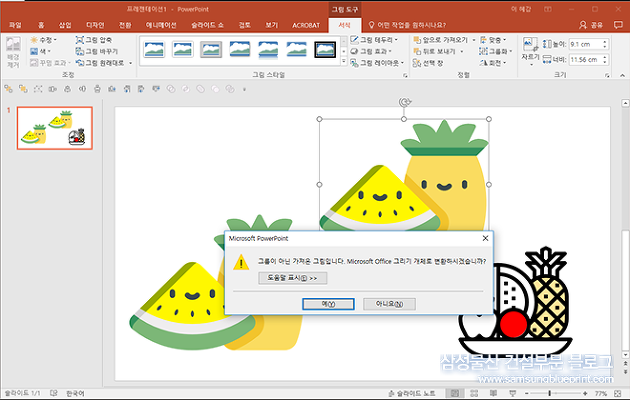Apply the first picture style thumbnail
Viewport: 630px width, 400px height.
click(154, 49)
